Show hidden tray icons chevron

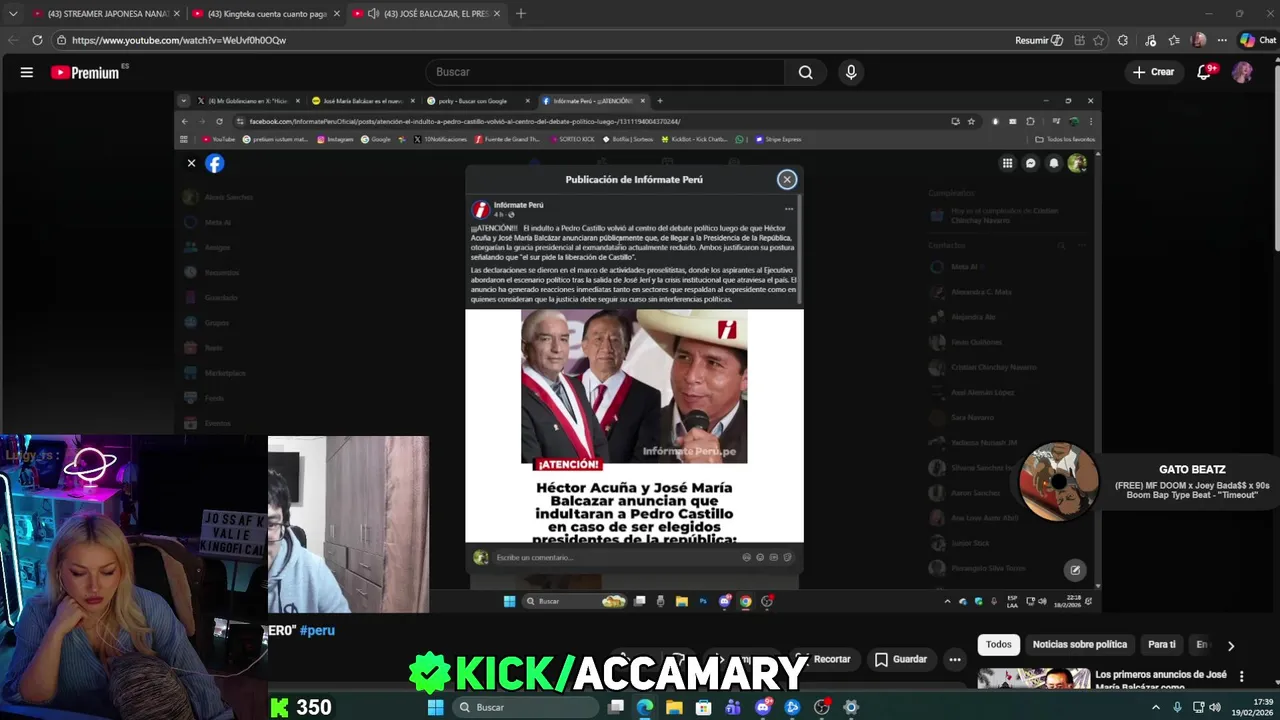coord(1156,707)
